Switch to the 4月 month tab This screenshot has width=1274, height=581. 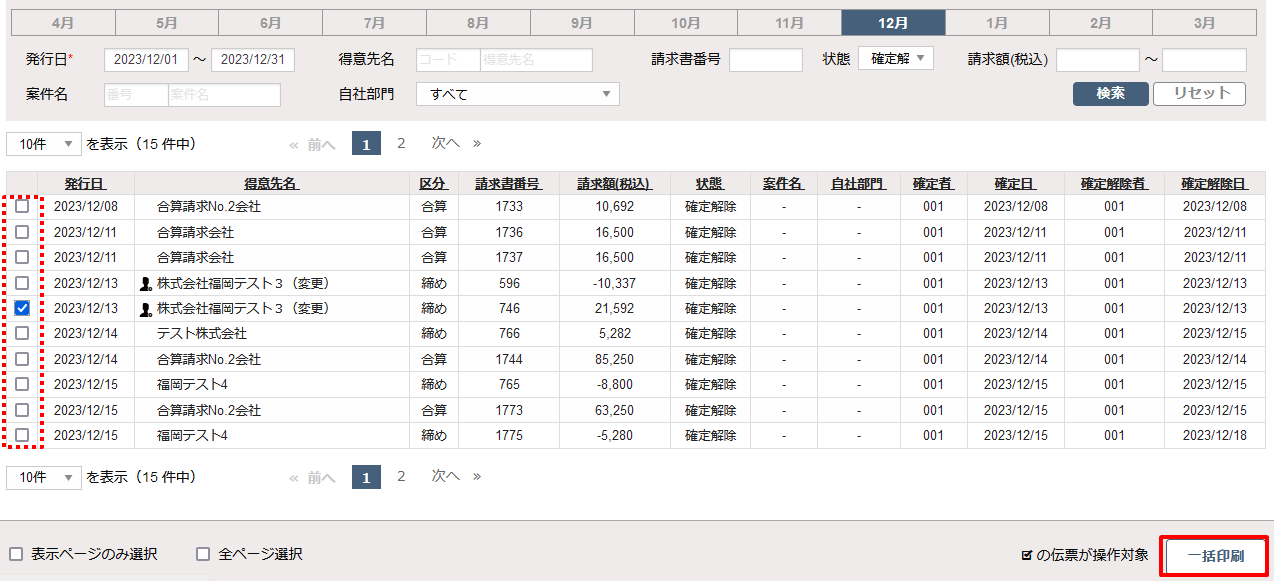pyautogui.click(x=62, y=22)
